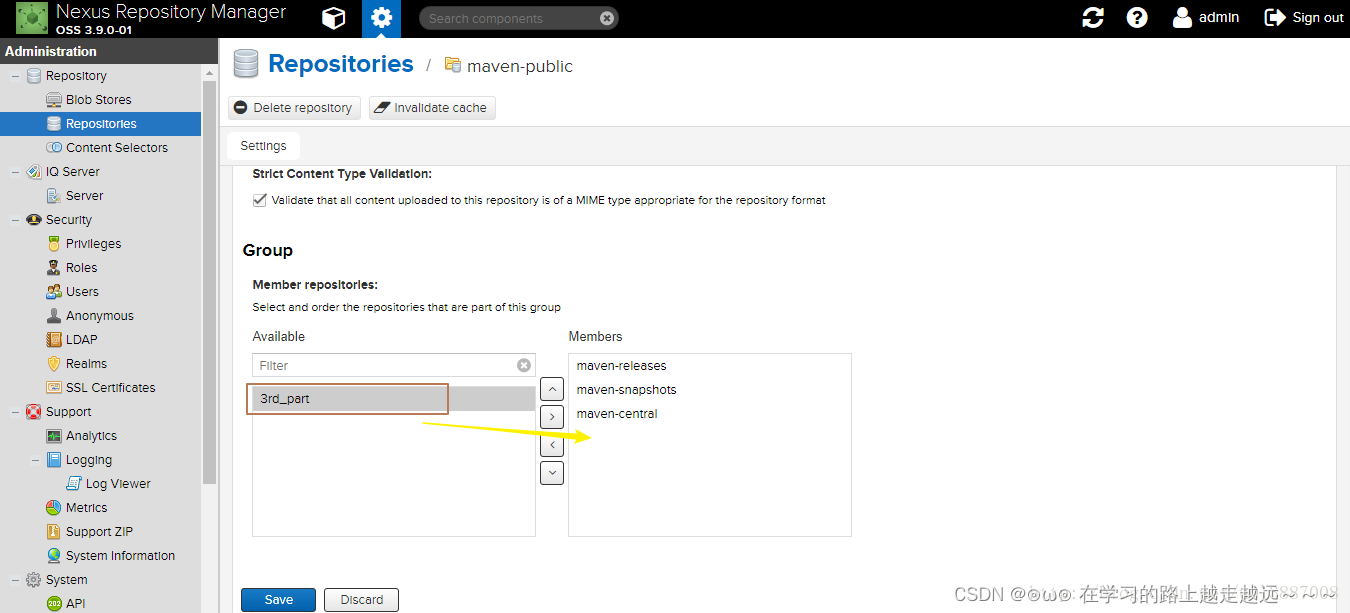Image resolution: width=1350 pixels, height=613 pixels.
Task: Click the maven-public breadcrumb
Action: click(x=519, y=67)
